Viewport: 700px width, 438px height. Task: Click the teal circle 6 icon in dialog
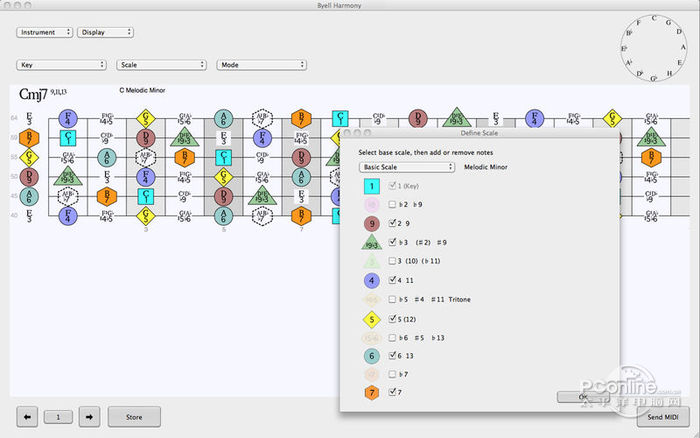coord(371,356)
